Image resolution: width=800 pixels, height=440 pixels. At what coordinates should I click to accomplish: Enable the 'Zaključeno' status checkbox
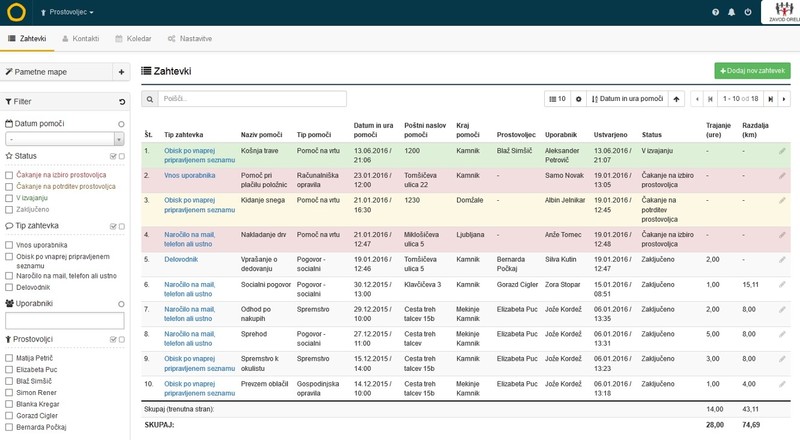point(9,210)
